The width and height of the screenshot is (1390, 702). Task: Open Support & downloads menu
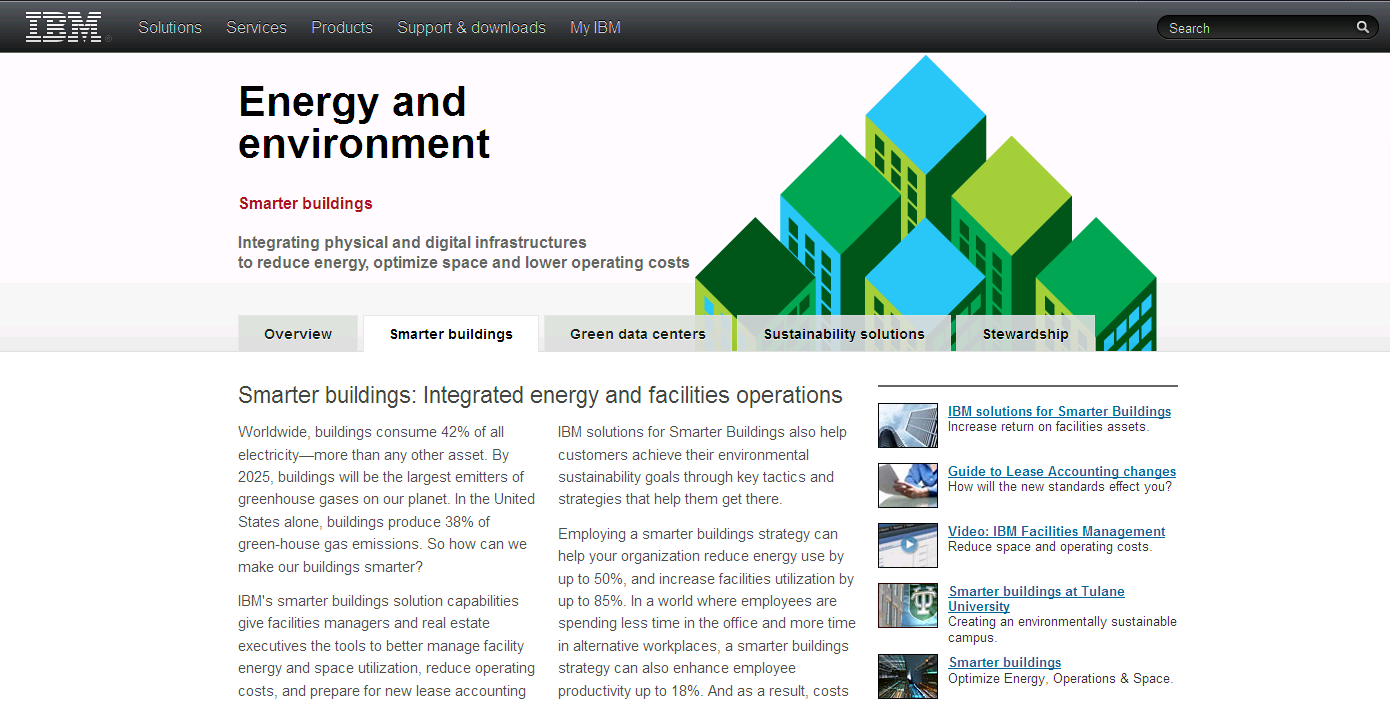471,27
